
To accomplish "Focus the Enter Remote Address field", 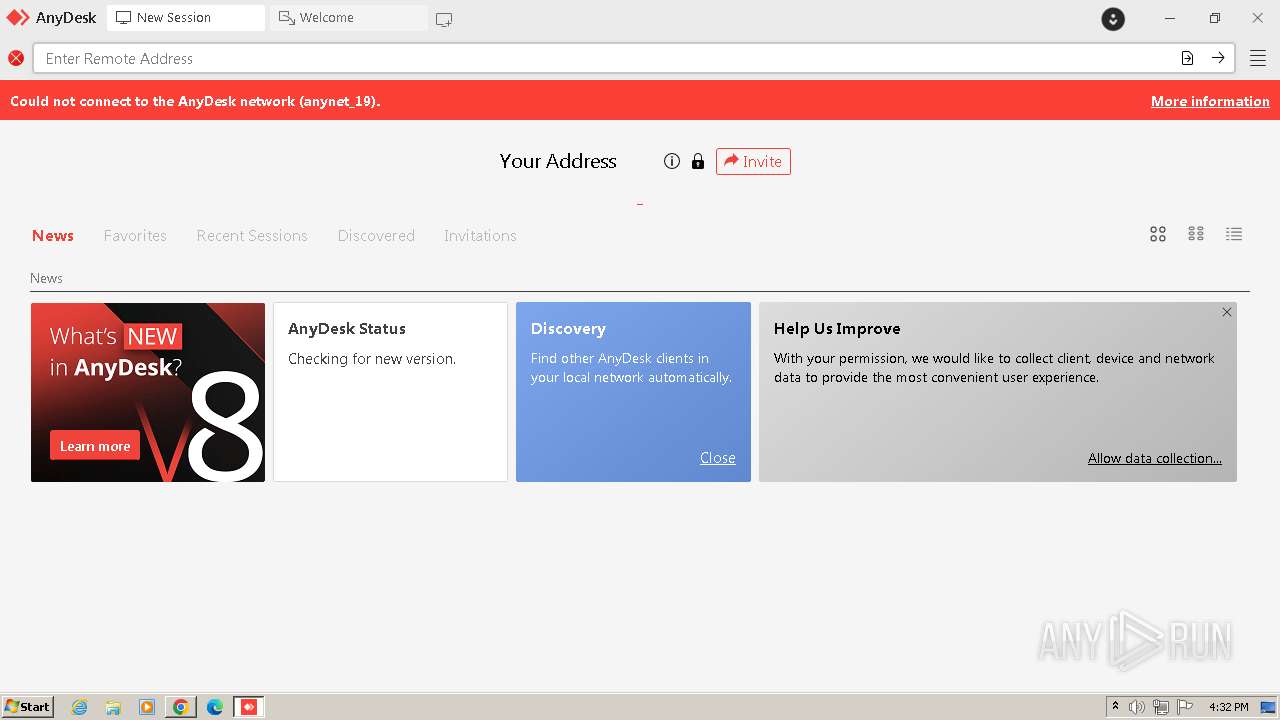I will click(605, 58).
